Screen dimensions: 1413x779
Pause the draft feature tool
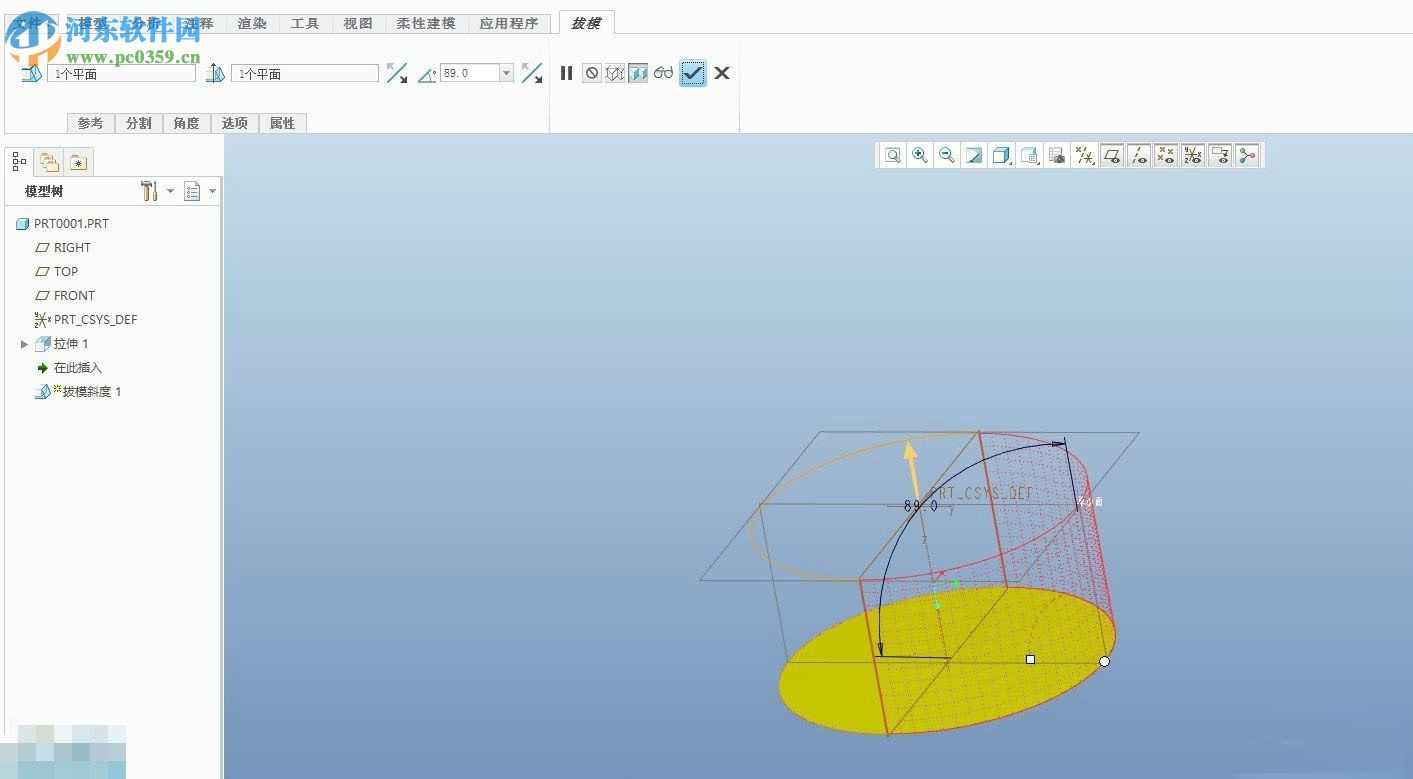[x=566, y=73]
